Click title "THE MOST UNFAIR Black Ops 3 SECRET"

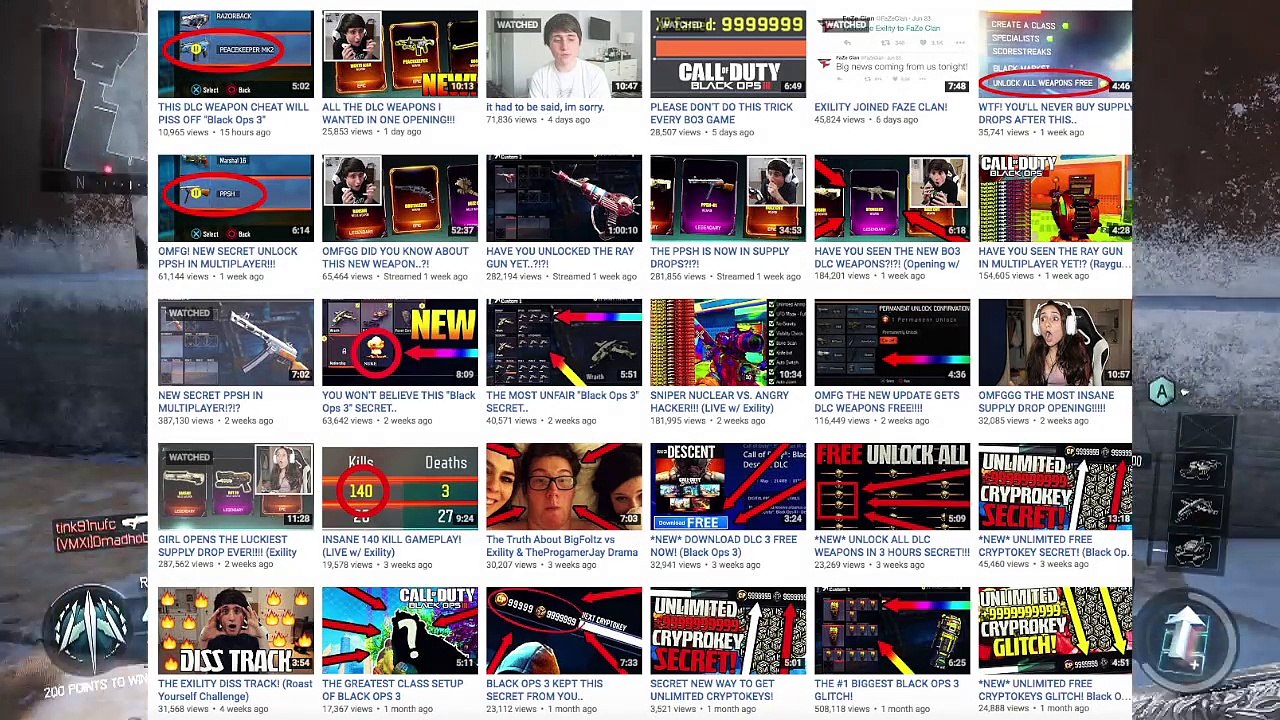click(x=562, y=401)
